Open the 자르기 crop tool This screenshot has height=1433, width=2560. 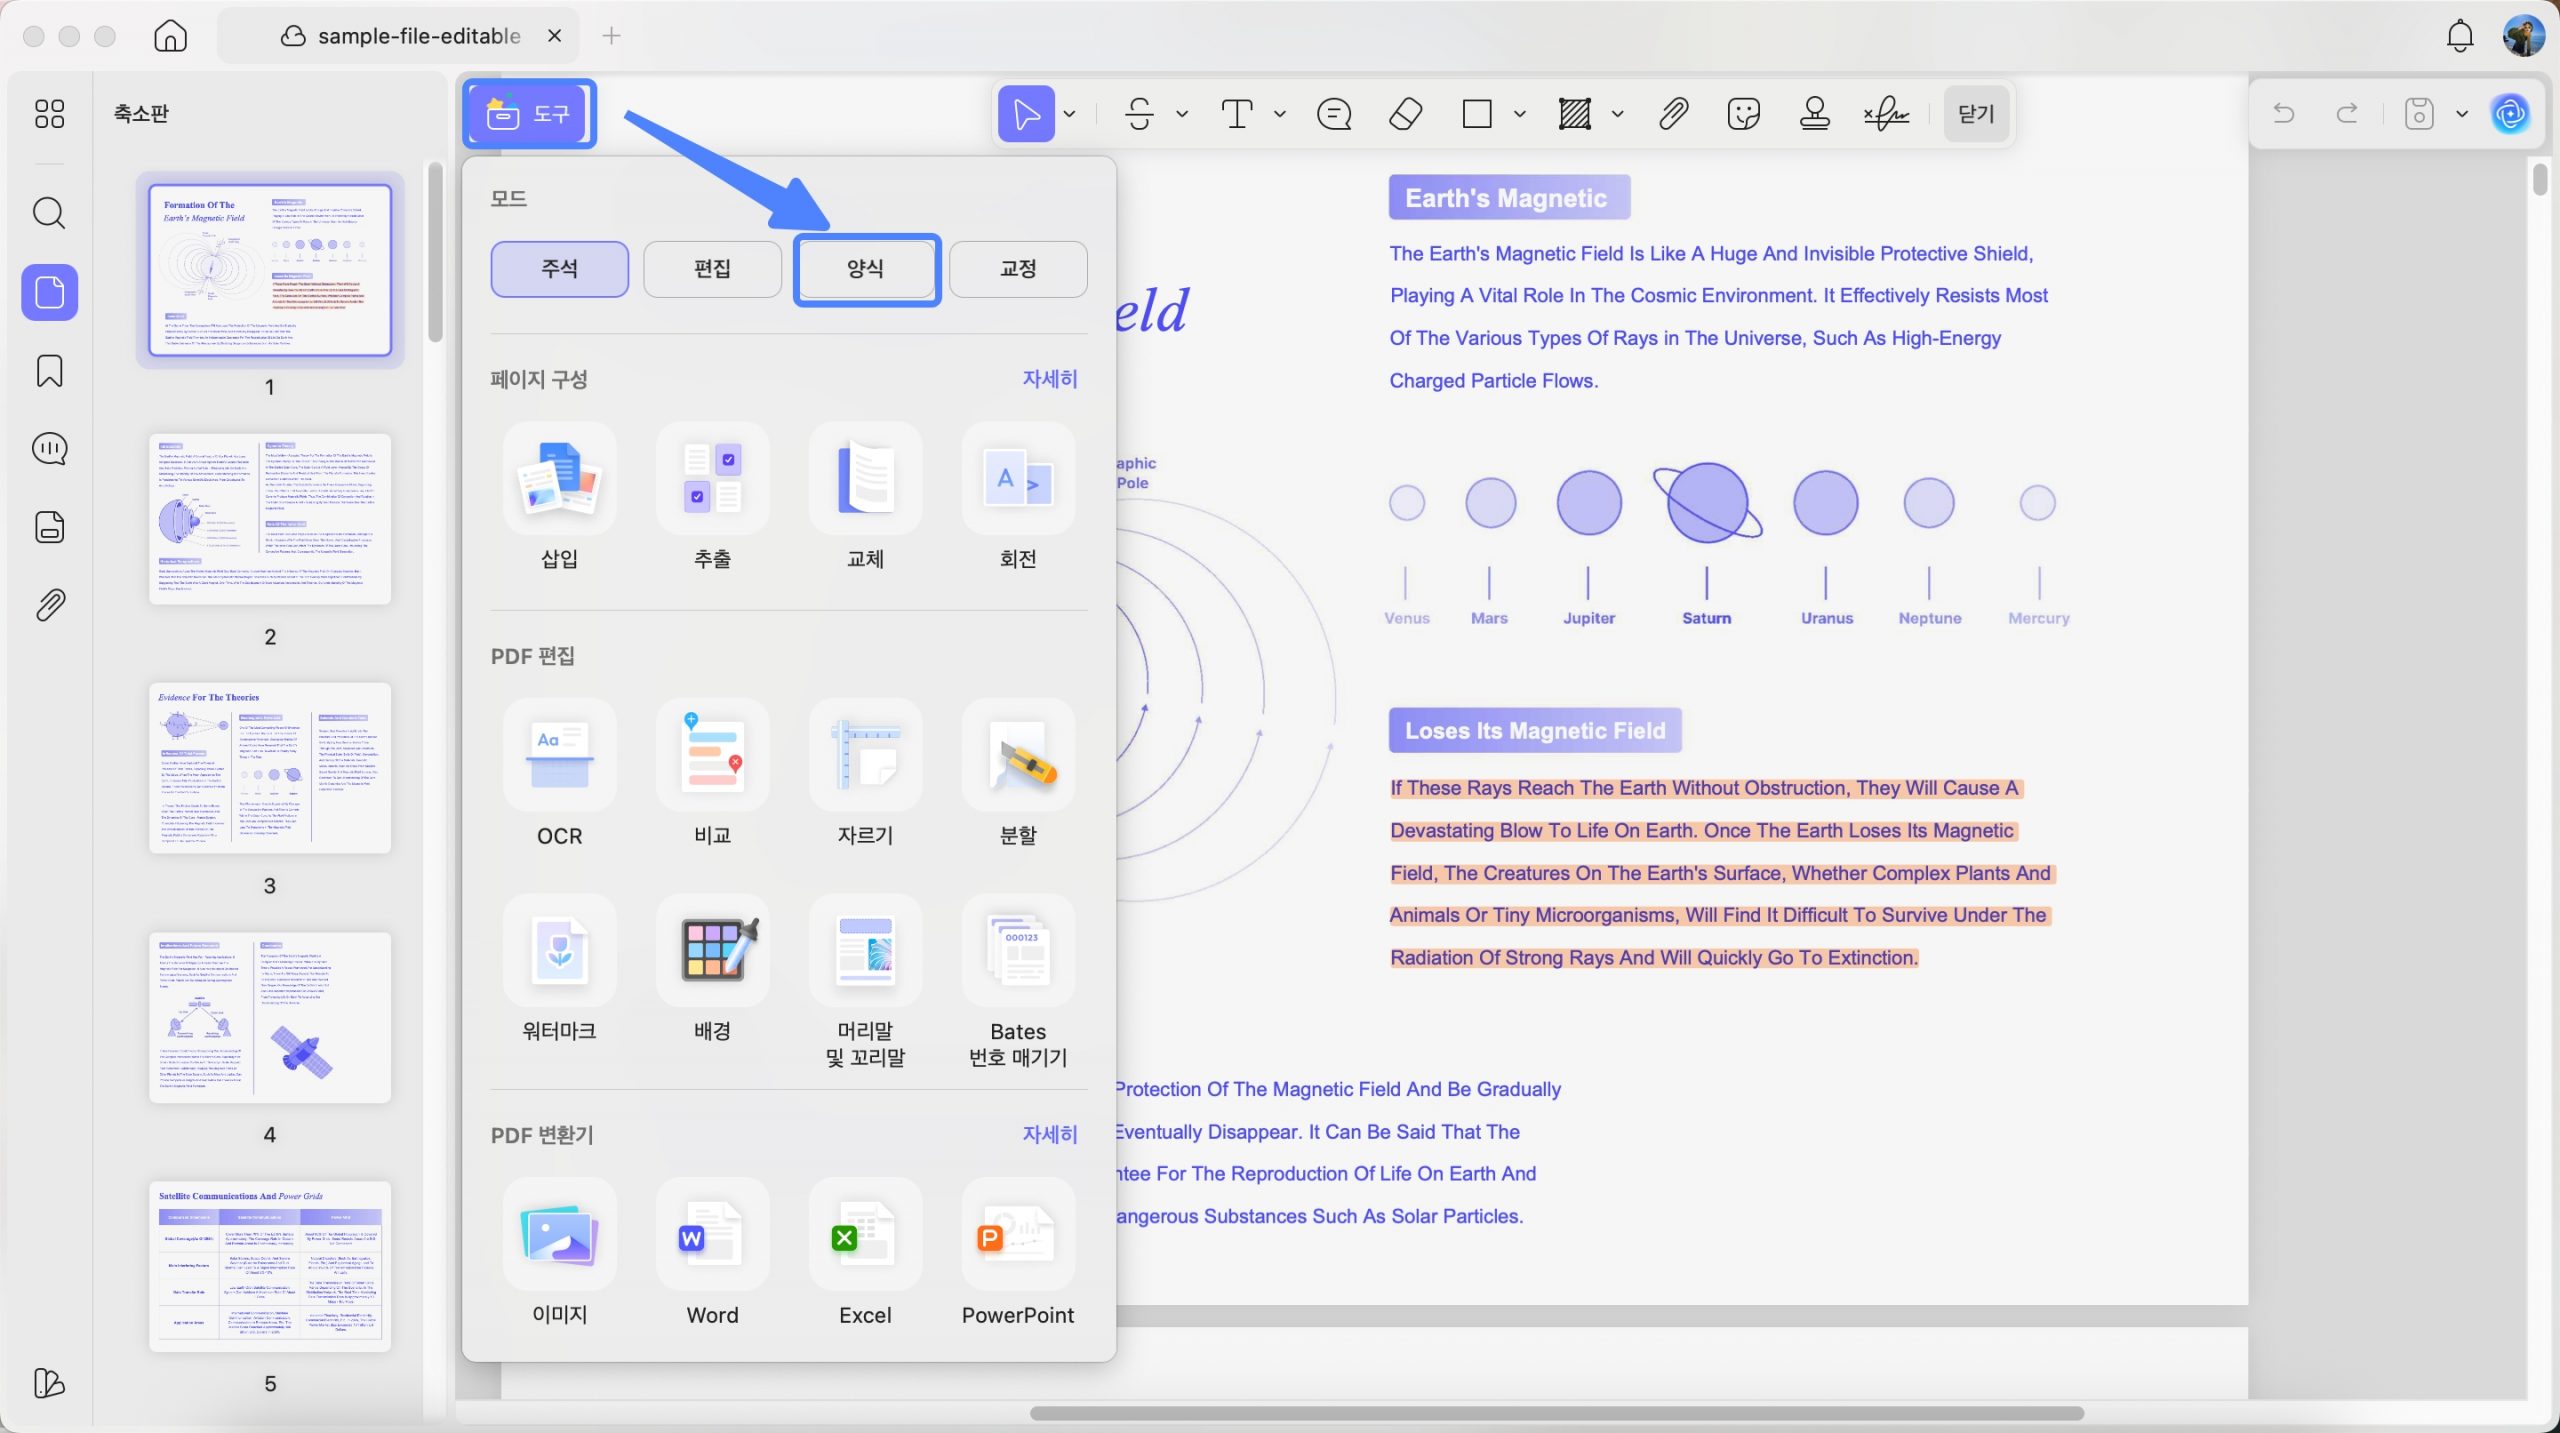[x=865, y=775]
